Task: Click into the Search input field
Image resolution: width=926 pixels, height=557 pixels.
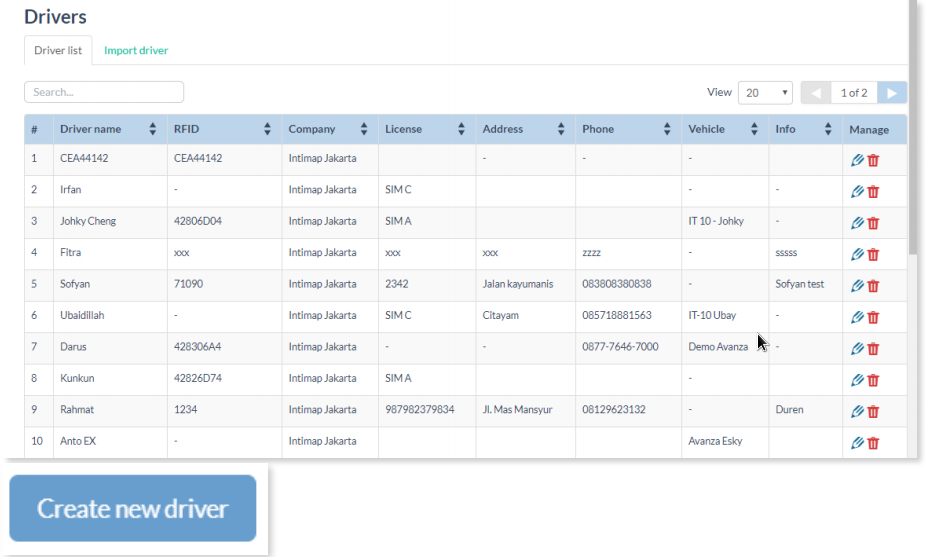Action: coord(104,92)
